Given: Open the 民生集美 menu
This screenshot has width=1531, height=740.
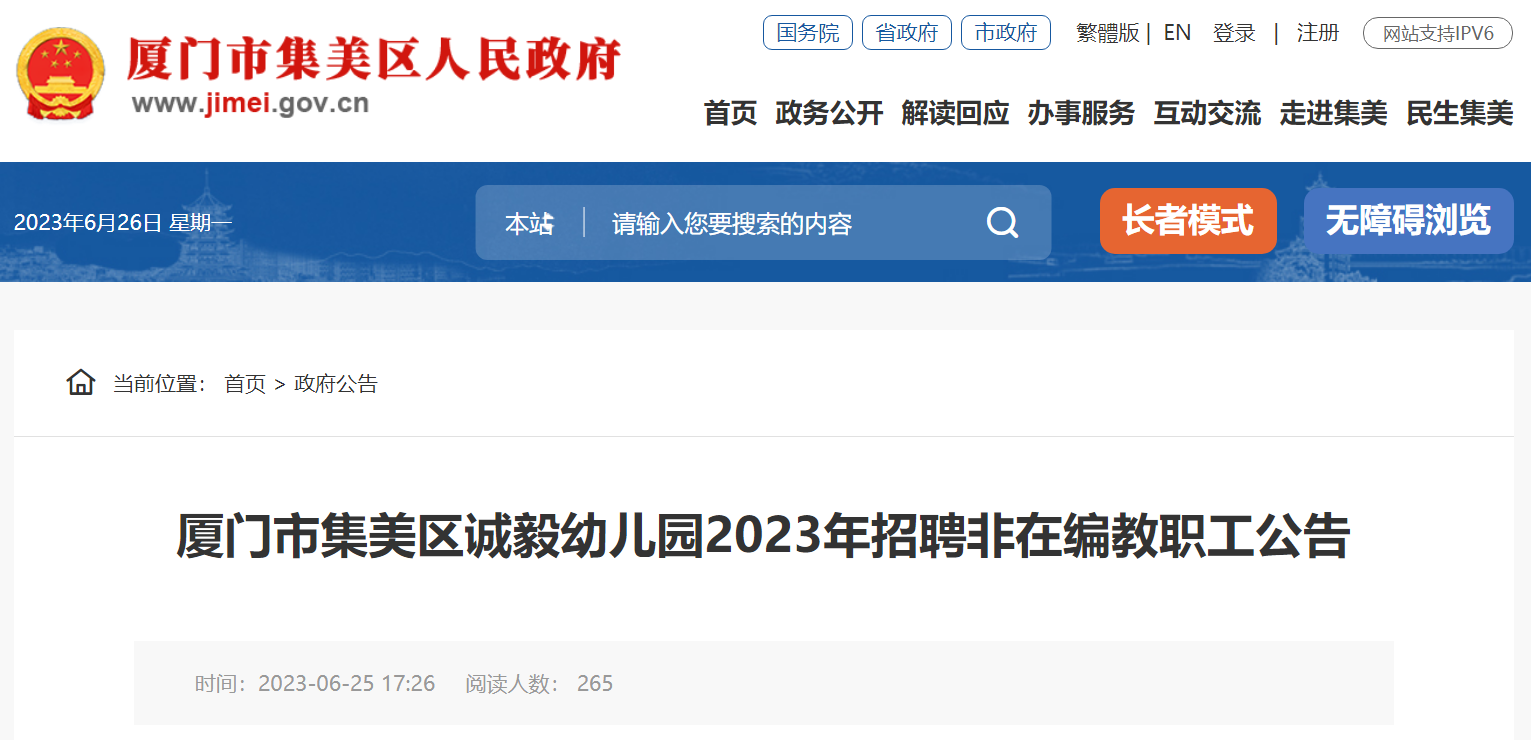Looking at the screenshot, I should click(x=1460, y=113).
